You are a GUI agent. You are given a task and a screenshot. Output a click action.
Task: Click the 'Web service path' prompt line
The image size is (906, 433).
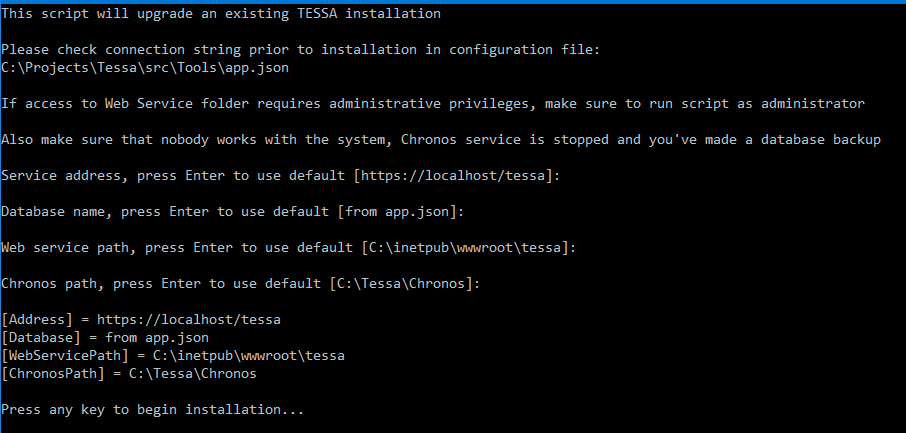click(289, 248)
